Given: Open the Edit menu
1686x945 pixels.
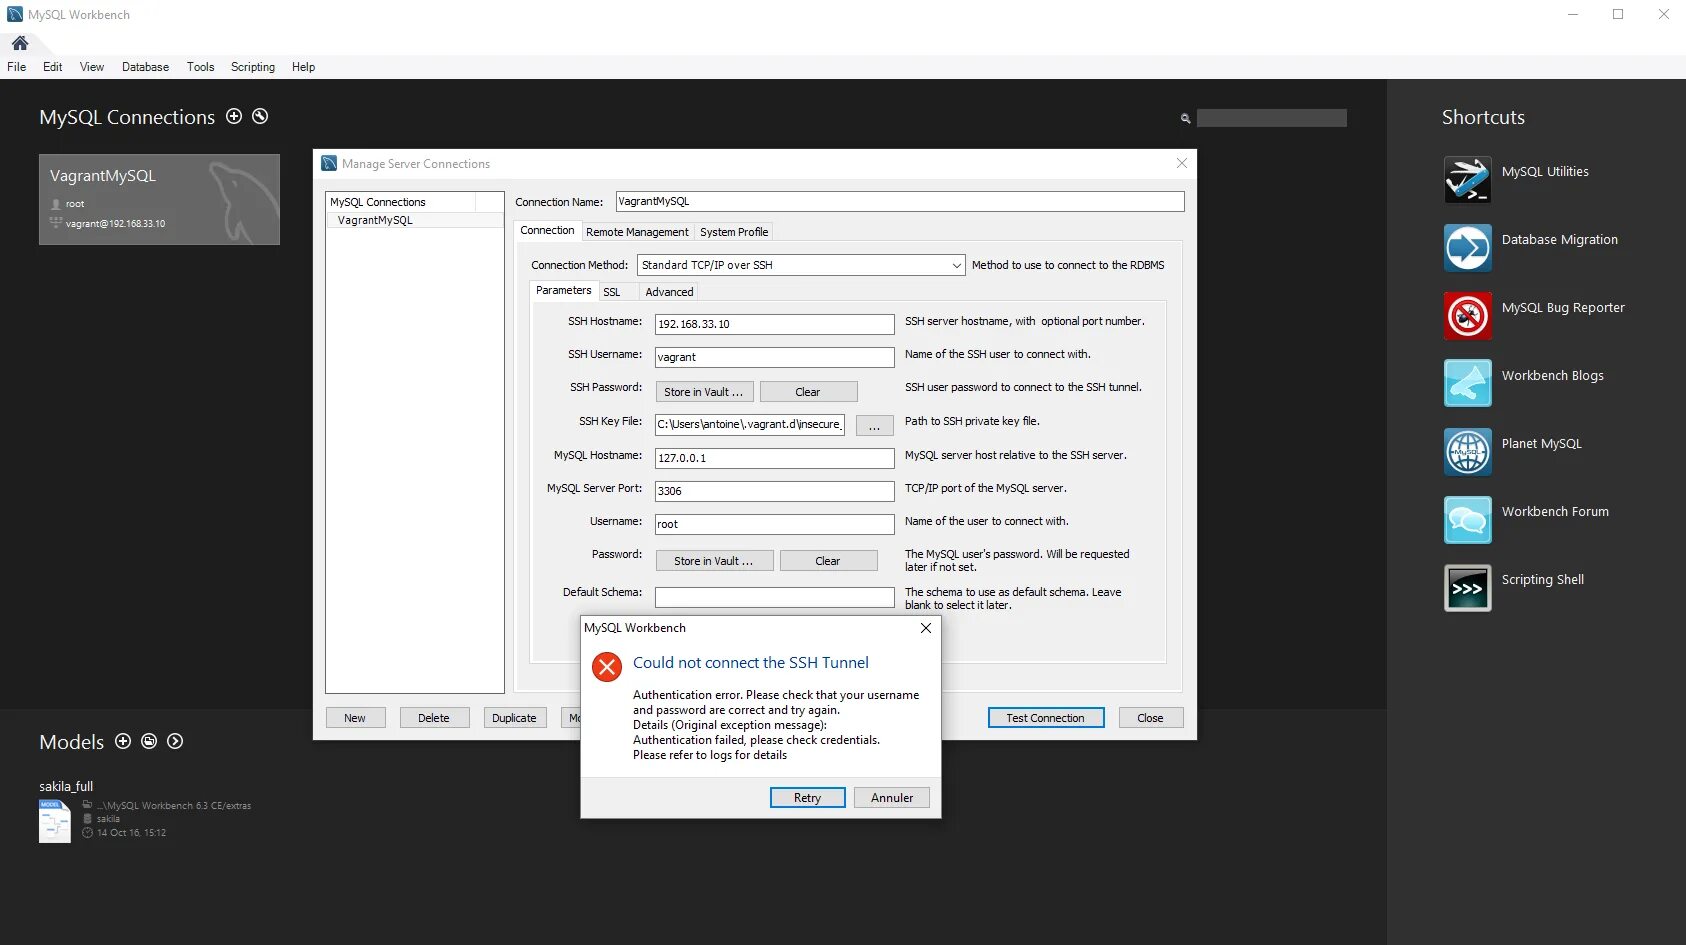Looking at the screenshot, I should (x=53, y=67).
